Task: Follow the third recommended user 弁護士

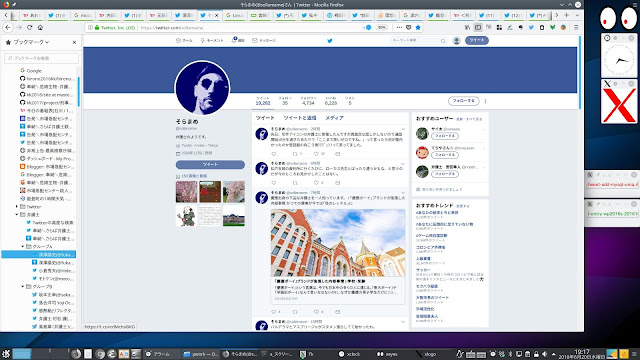Action: pos(445,174)
